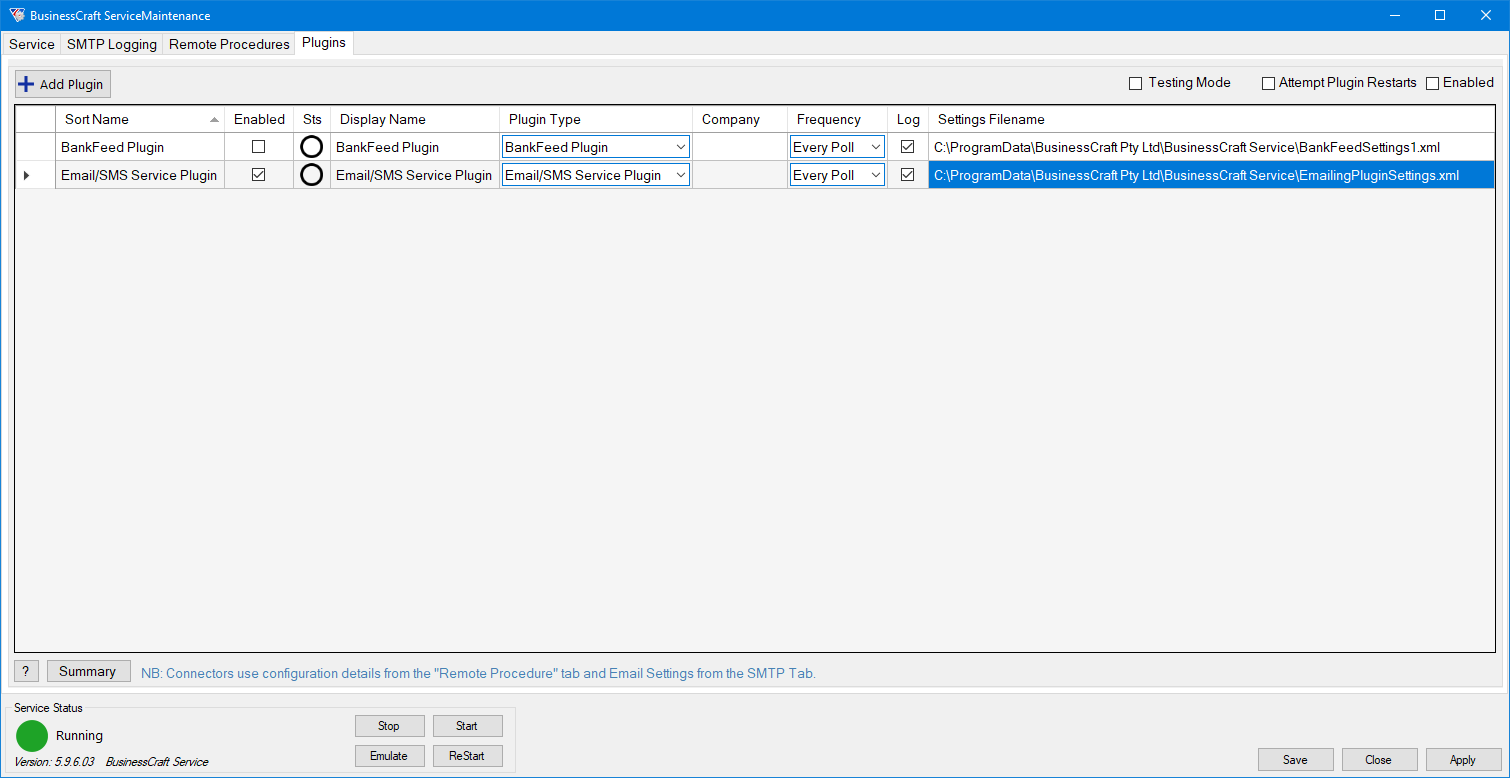This screenshot has height=778, width=1510.
Task: Stop the BusinessCraft service
Action: [389, 726]
